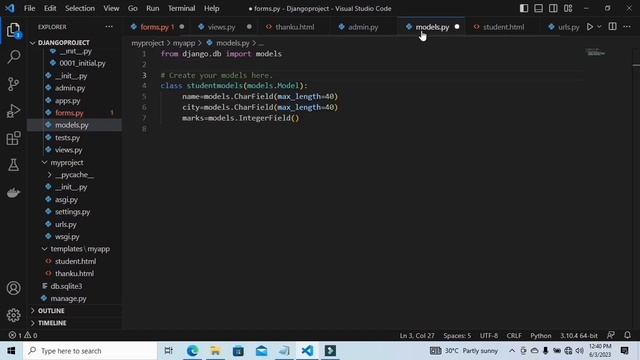Image resolution: width=640 pixels, height=360 pixels.
Task: Open the Source Control view
Action: [x=13, y=84]
